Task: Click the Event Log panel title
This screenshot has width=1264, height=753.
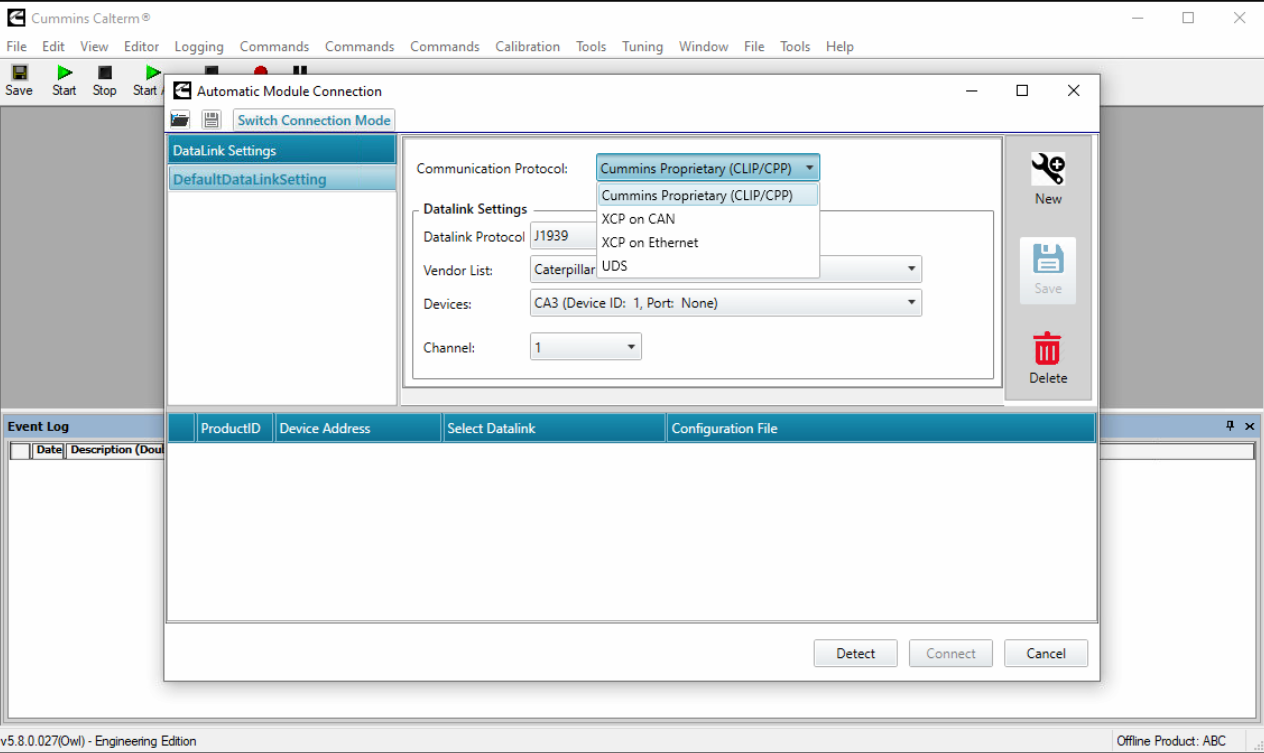Action: click(x=38, y=426)
